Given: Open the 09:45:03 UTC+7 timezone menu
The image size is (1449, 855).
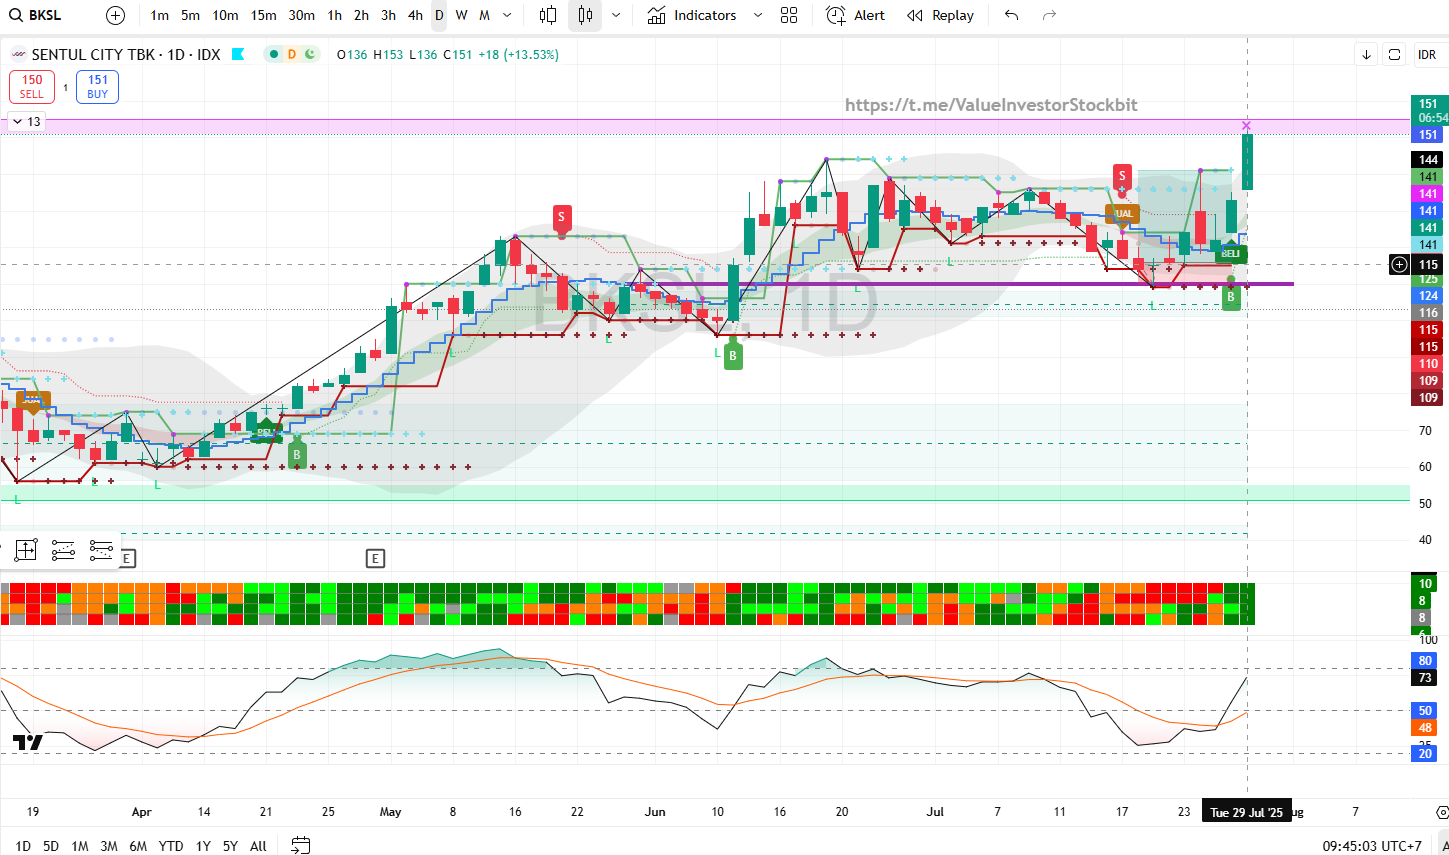Looking at the screenshot, I should point(1372,846).
